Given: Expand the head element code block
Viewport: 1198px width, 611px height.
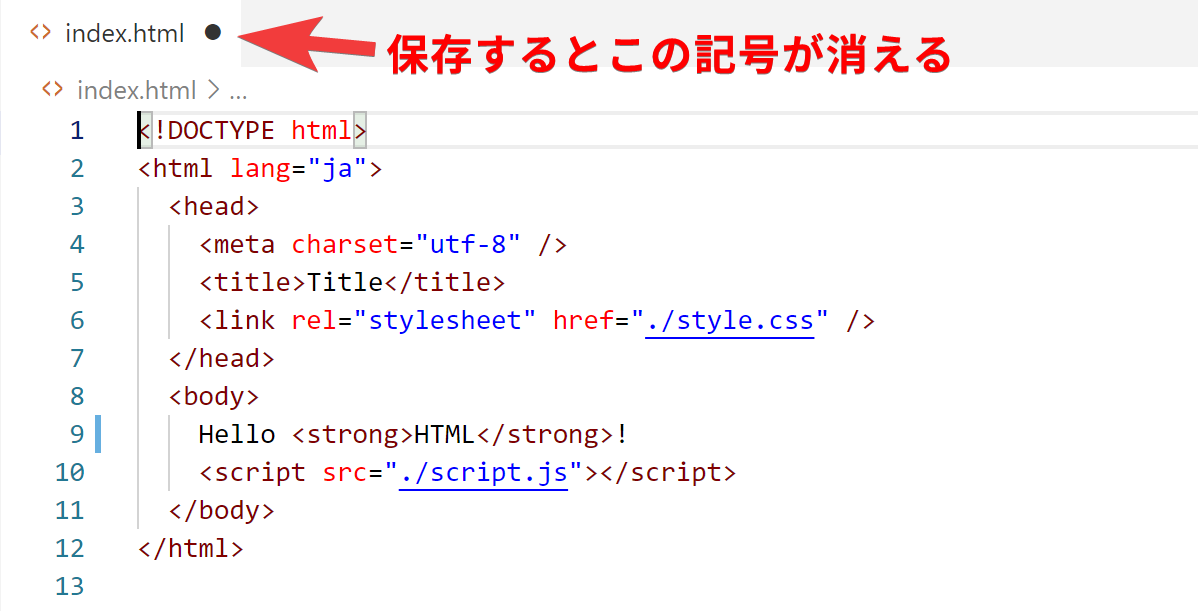Looking at the screenshot, I should click(x=115, y=205).
